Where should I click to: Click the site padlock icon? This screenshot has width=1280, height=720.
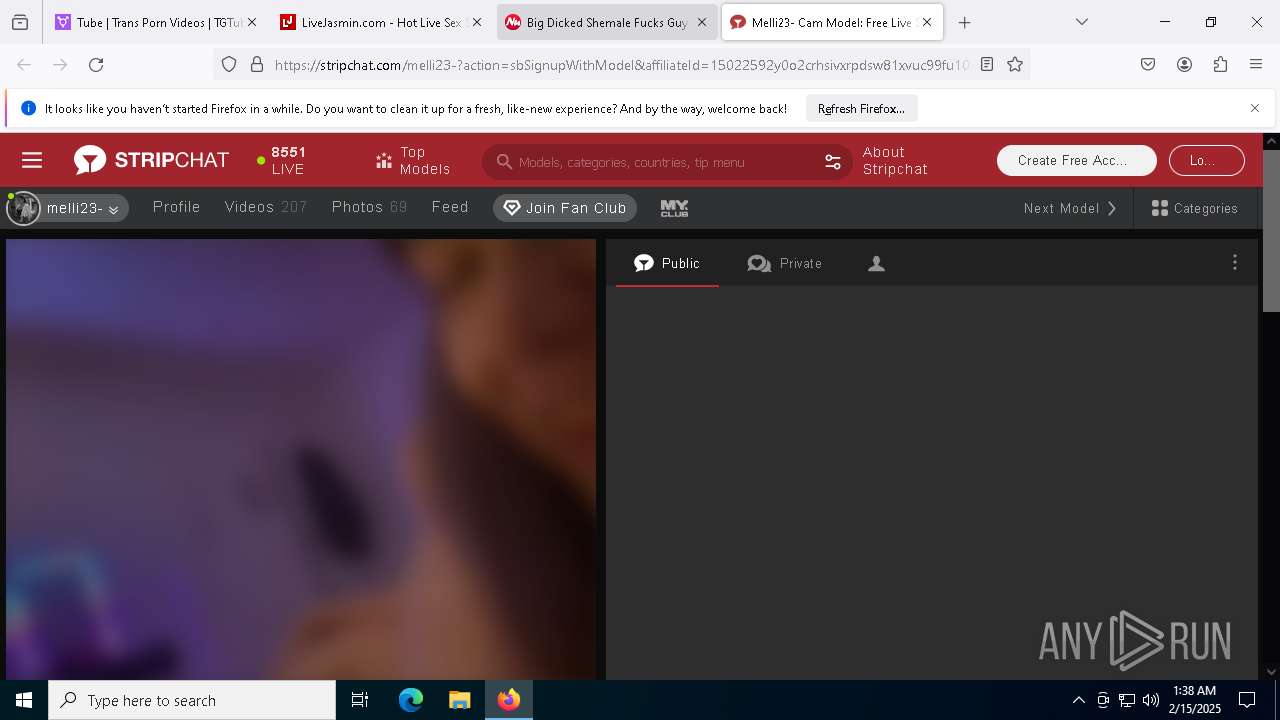click(257, 64)
